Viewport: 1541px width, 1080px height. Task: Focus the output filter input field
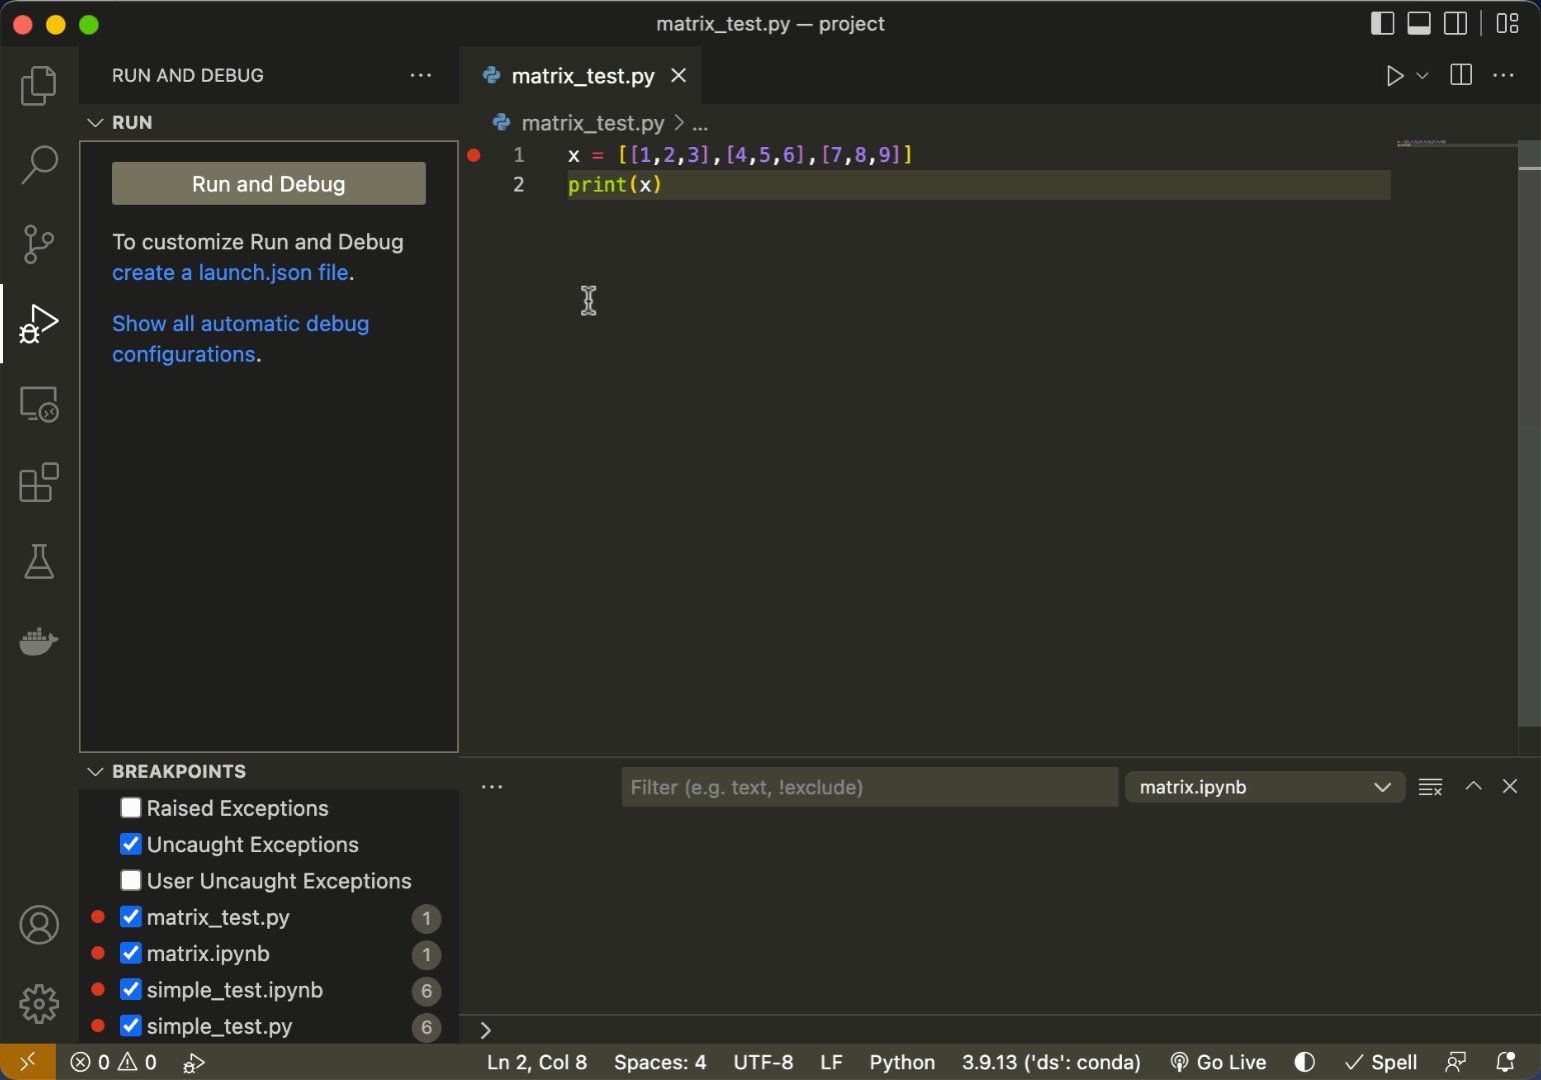click(x=869, y=787)
